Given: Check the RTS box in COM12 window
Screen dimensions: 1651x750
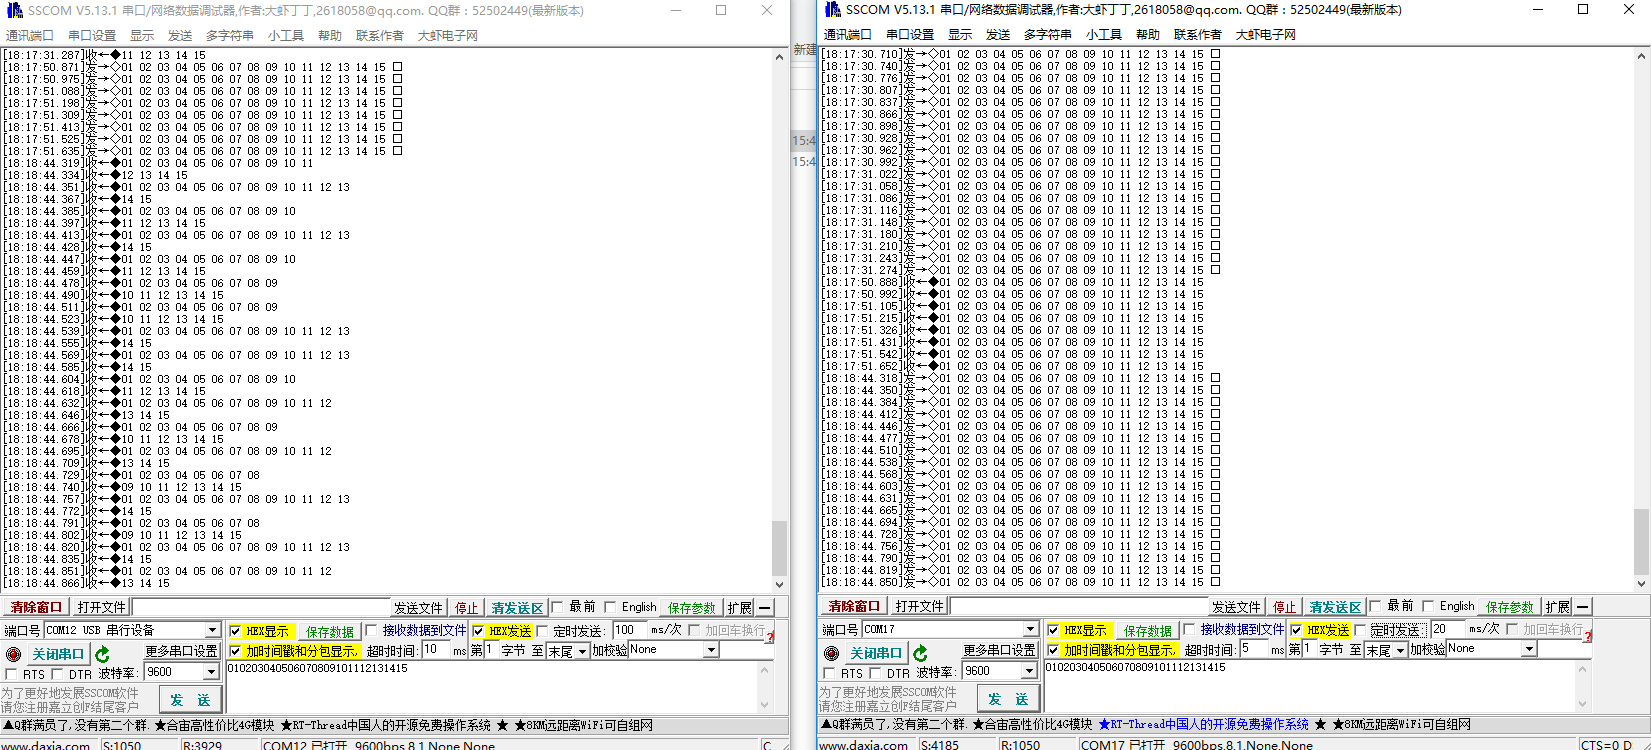Looking at the screenshot, I should (x=12, y=674).
